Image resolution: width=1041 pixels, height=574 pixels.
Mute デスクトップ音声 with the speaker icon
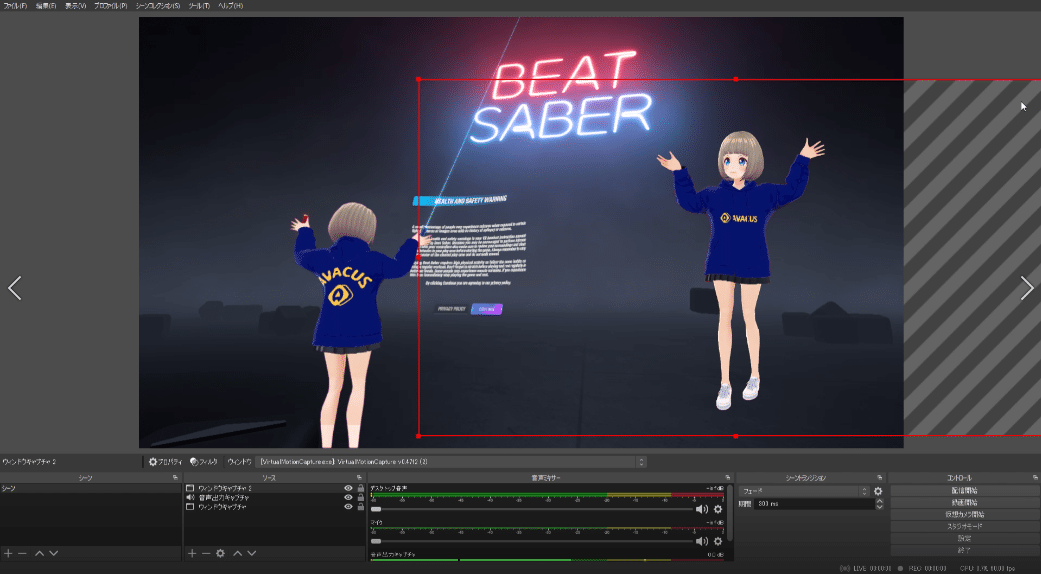(x=701, y=509)
